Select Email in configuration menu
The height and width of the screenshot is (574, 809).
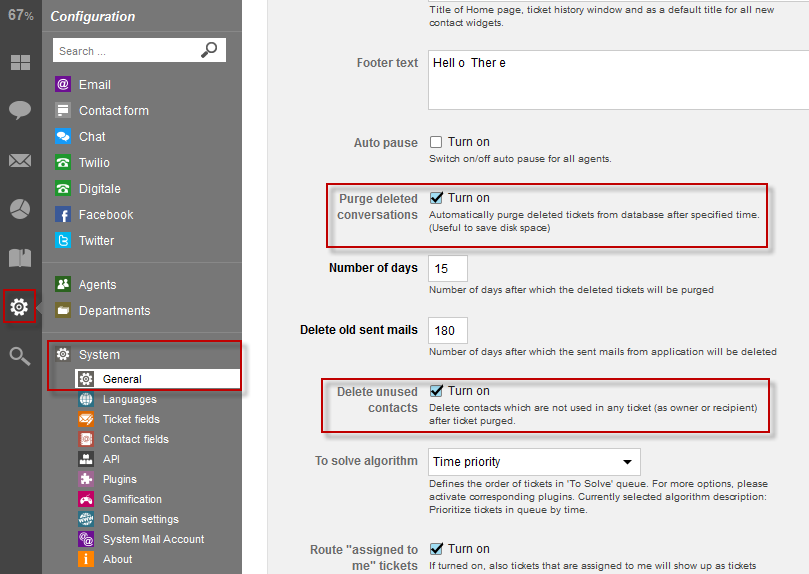click(x=94, y=85)
